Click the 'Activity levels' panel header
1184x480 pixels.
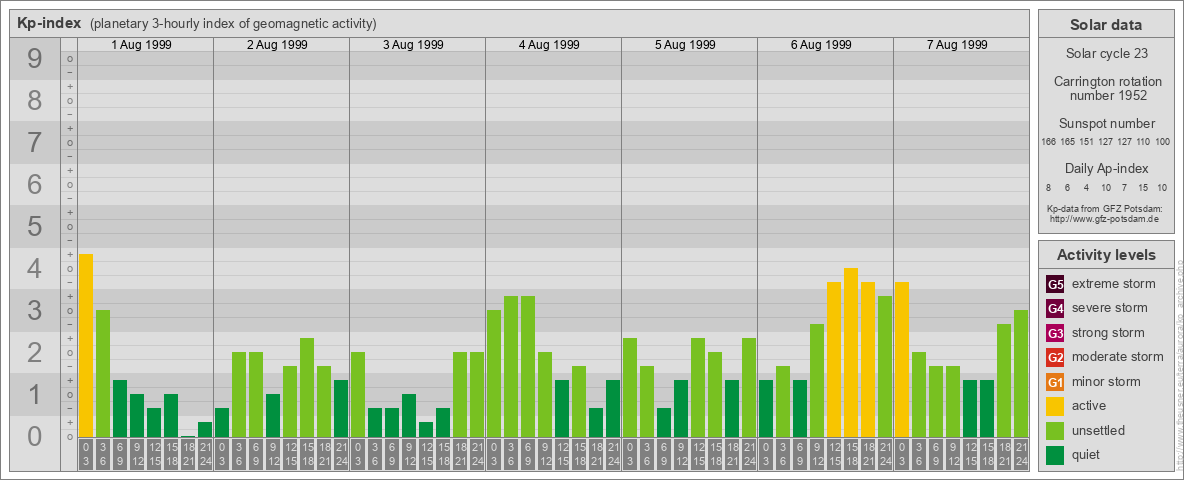(1106, 255)
